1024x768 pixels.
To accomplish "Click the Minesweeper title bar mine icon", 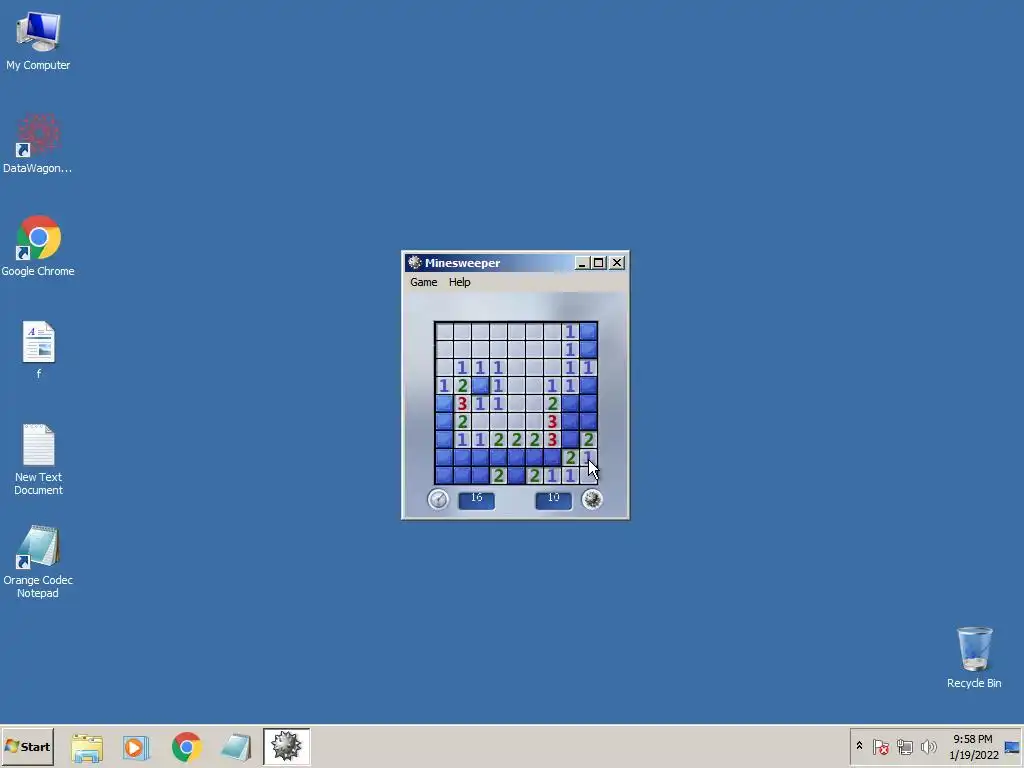I will click(x=414, y=263).
